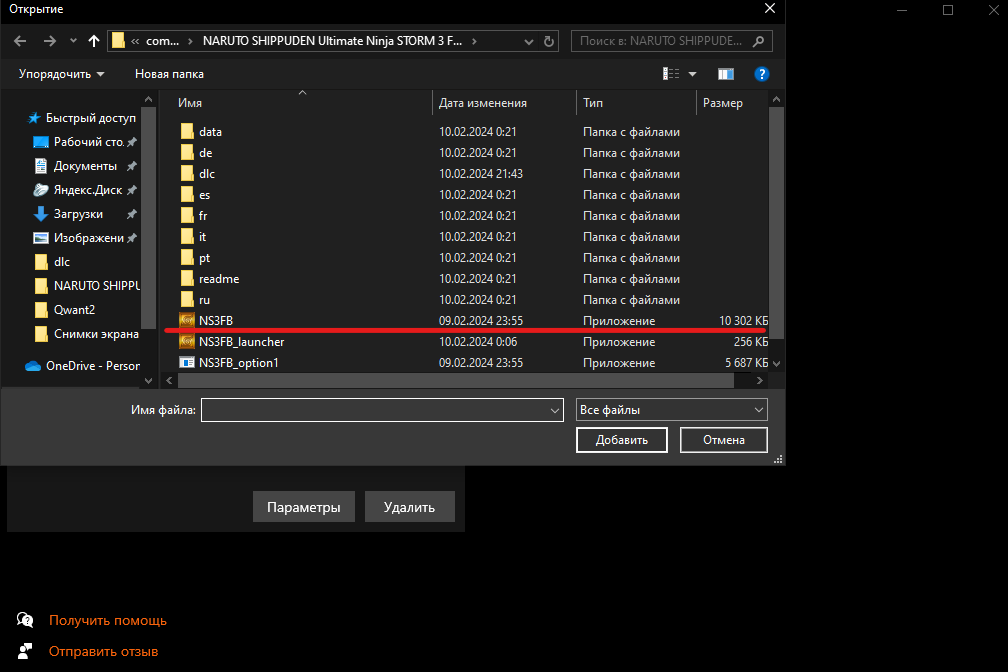
Task: Toggle the preview pane icon
Action: click(x=726, y=74)
